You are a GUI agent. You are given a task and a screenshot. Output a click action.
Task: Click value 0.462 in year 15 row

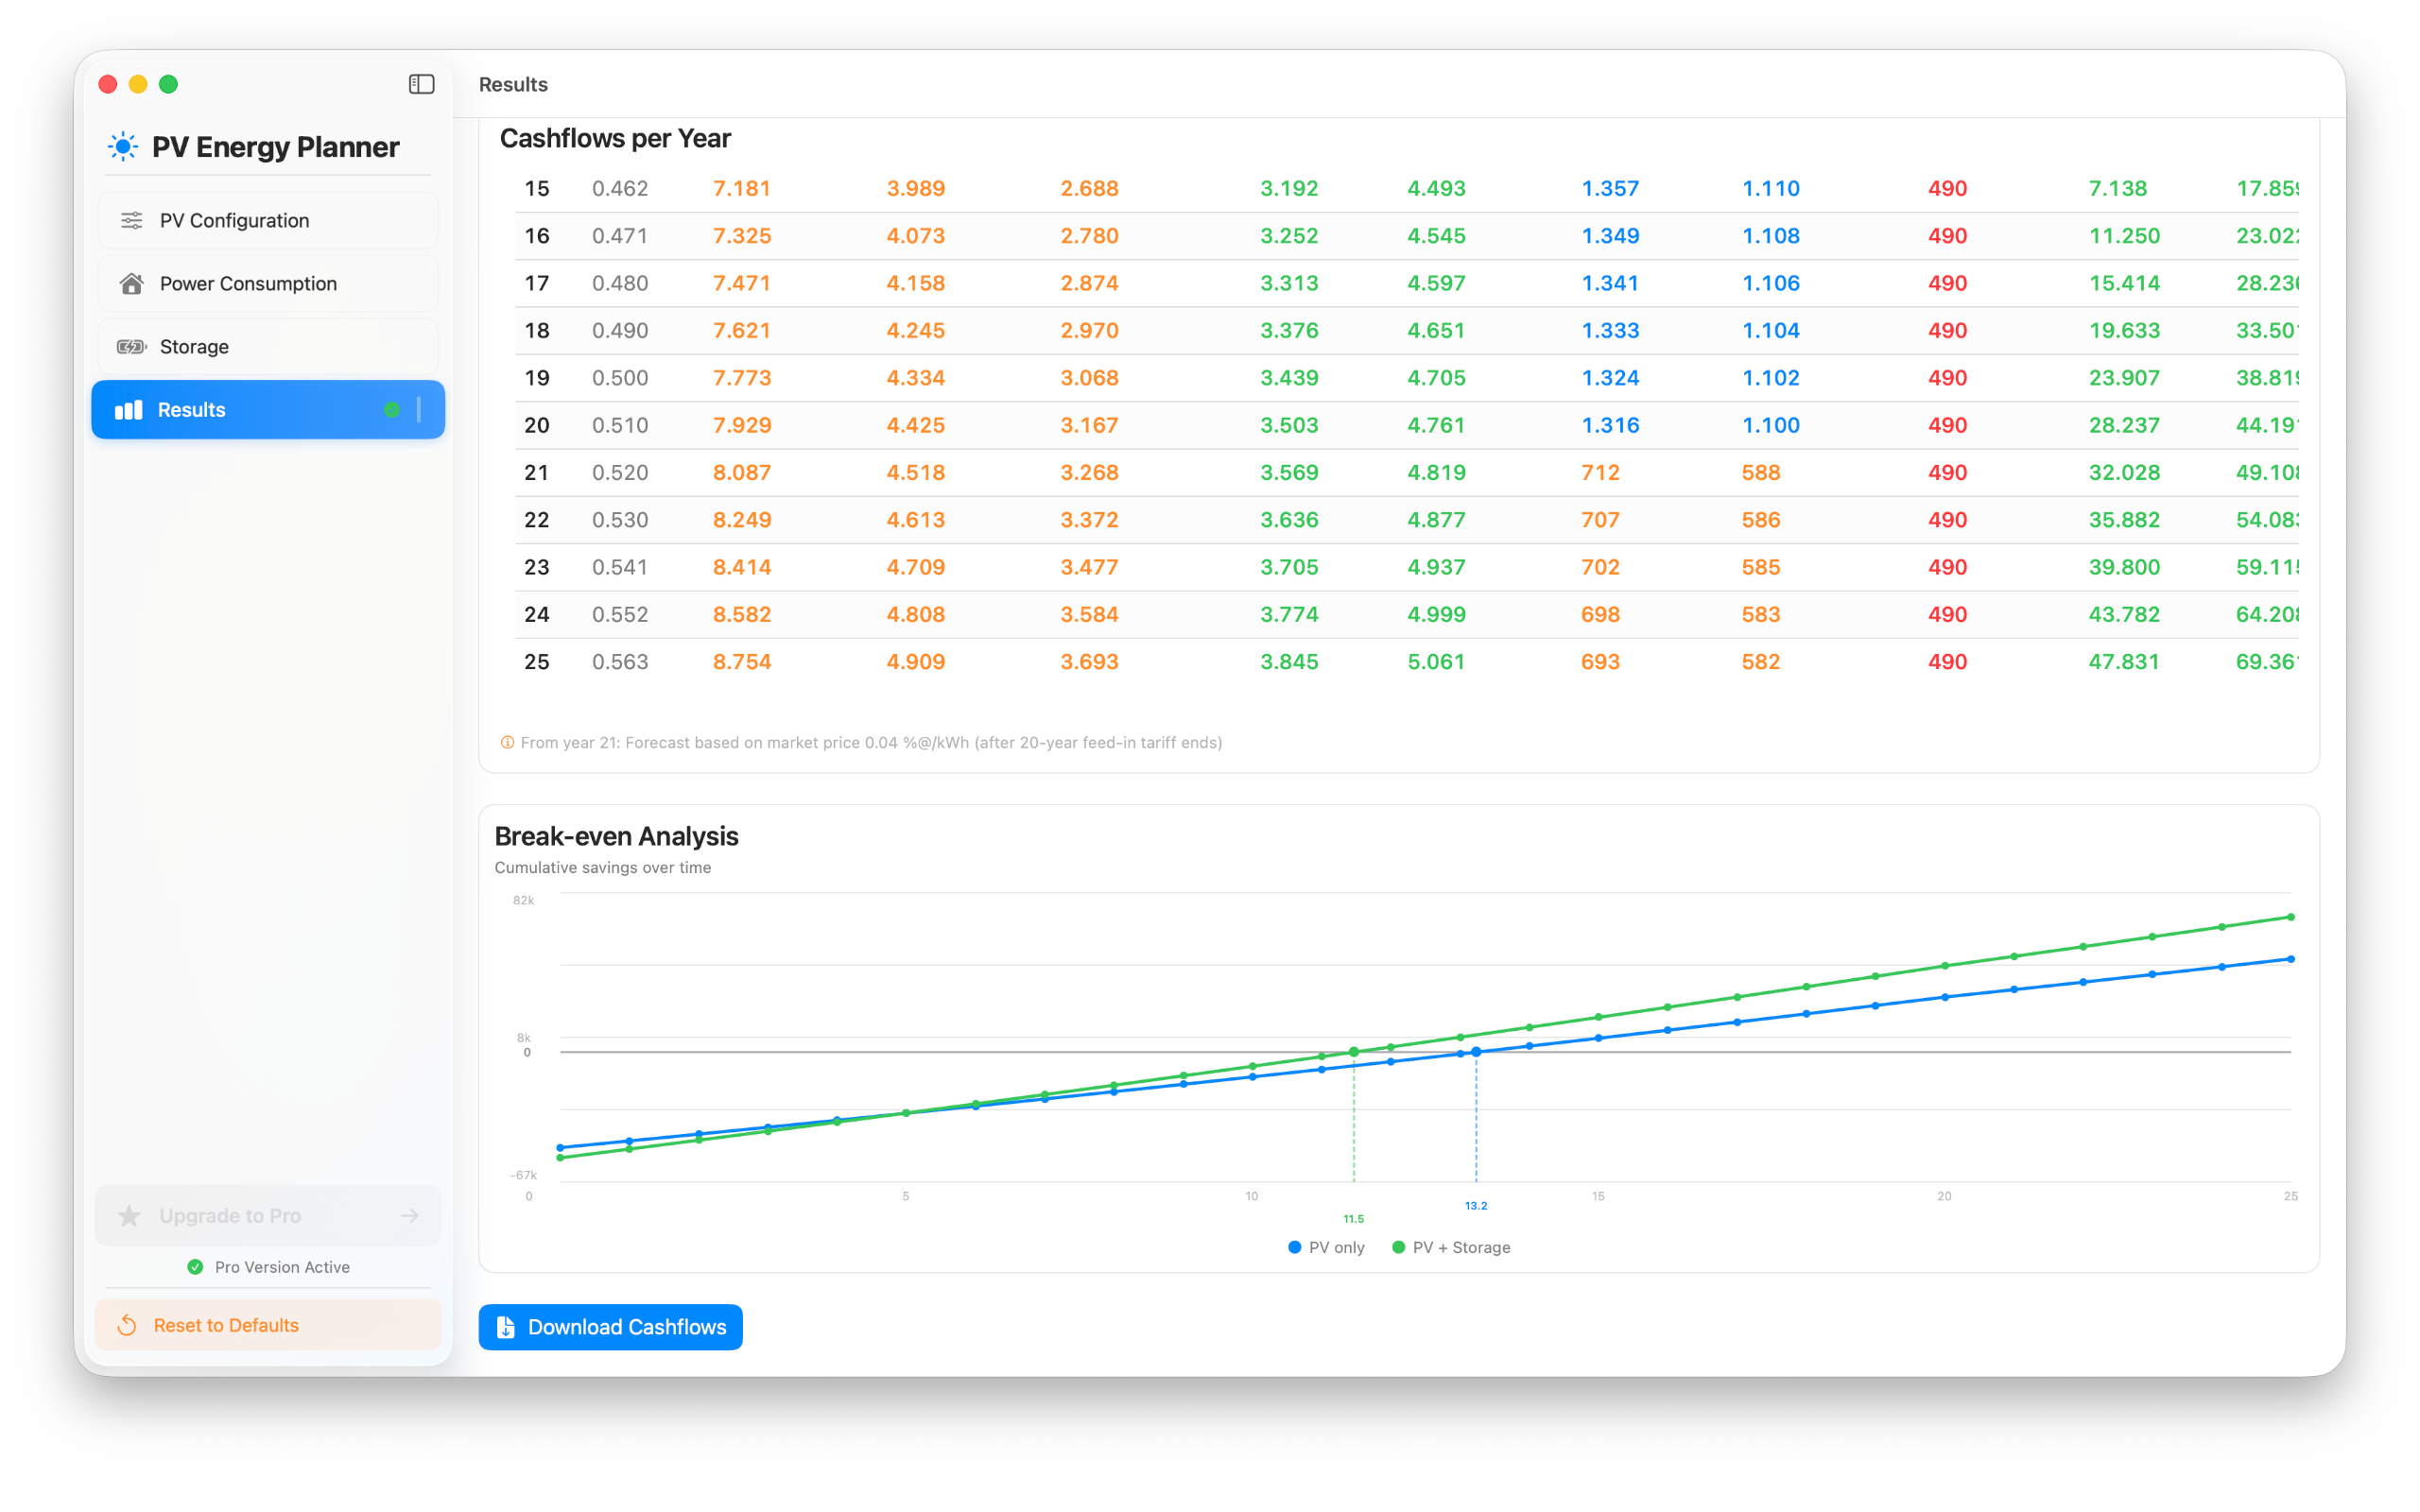click(620, 188)
